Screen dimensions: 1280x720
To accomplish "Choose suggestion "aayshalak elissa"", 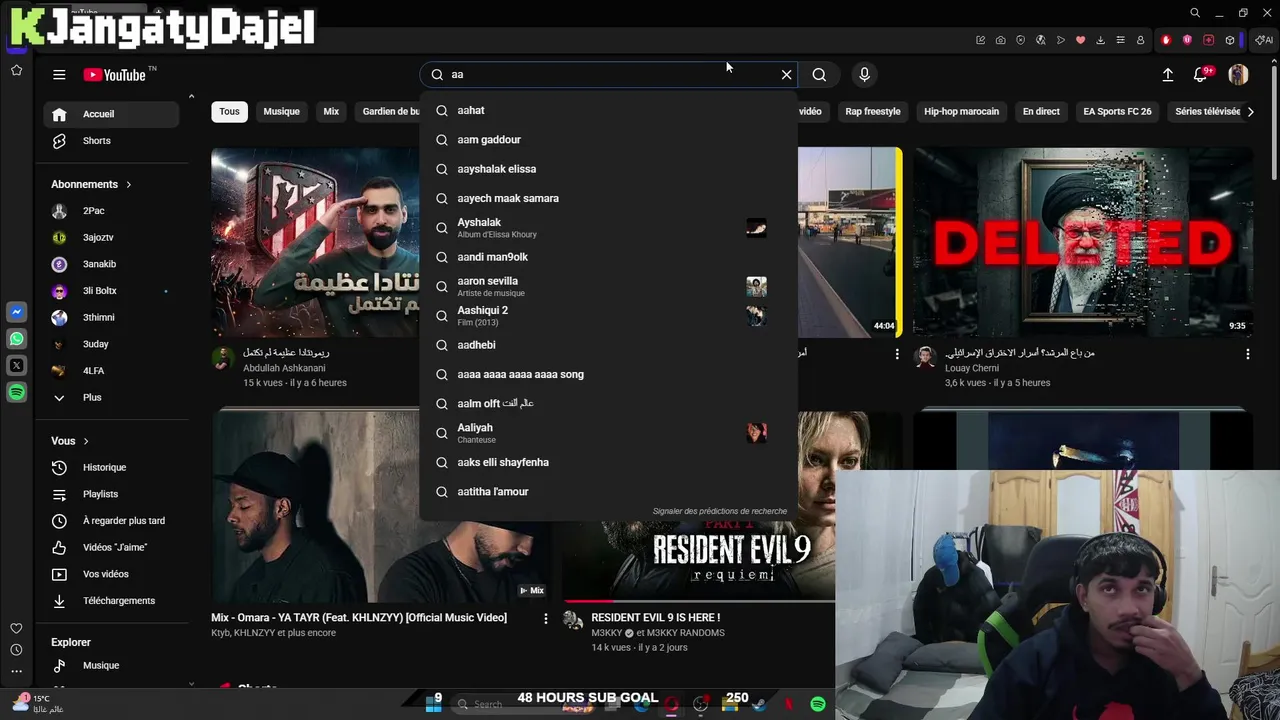I will tap(608, 169).
